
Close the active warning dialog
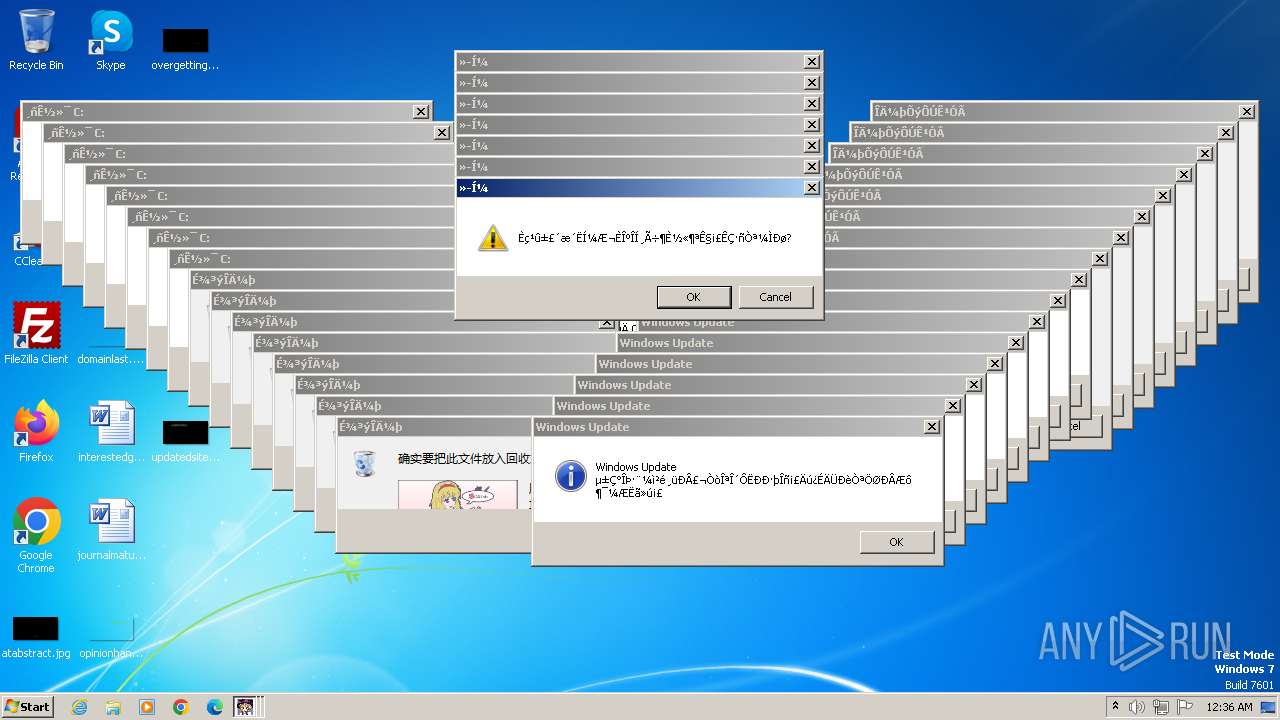click(811, 188)
